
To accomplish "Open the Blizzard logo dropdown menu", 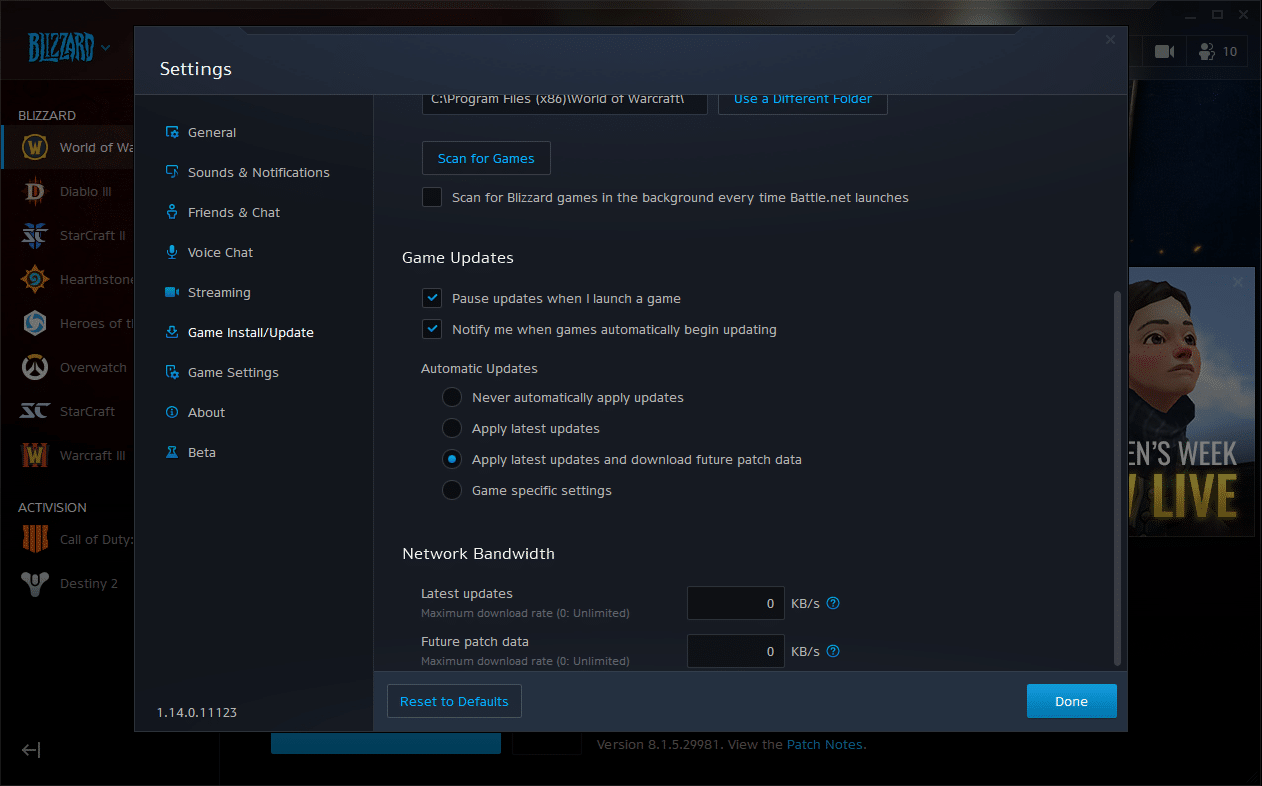I will tap(68, 46).
